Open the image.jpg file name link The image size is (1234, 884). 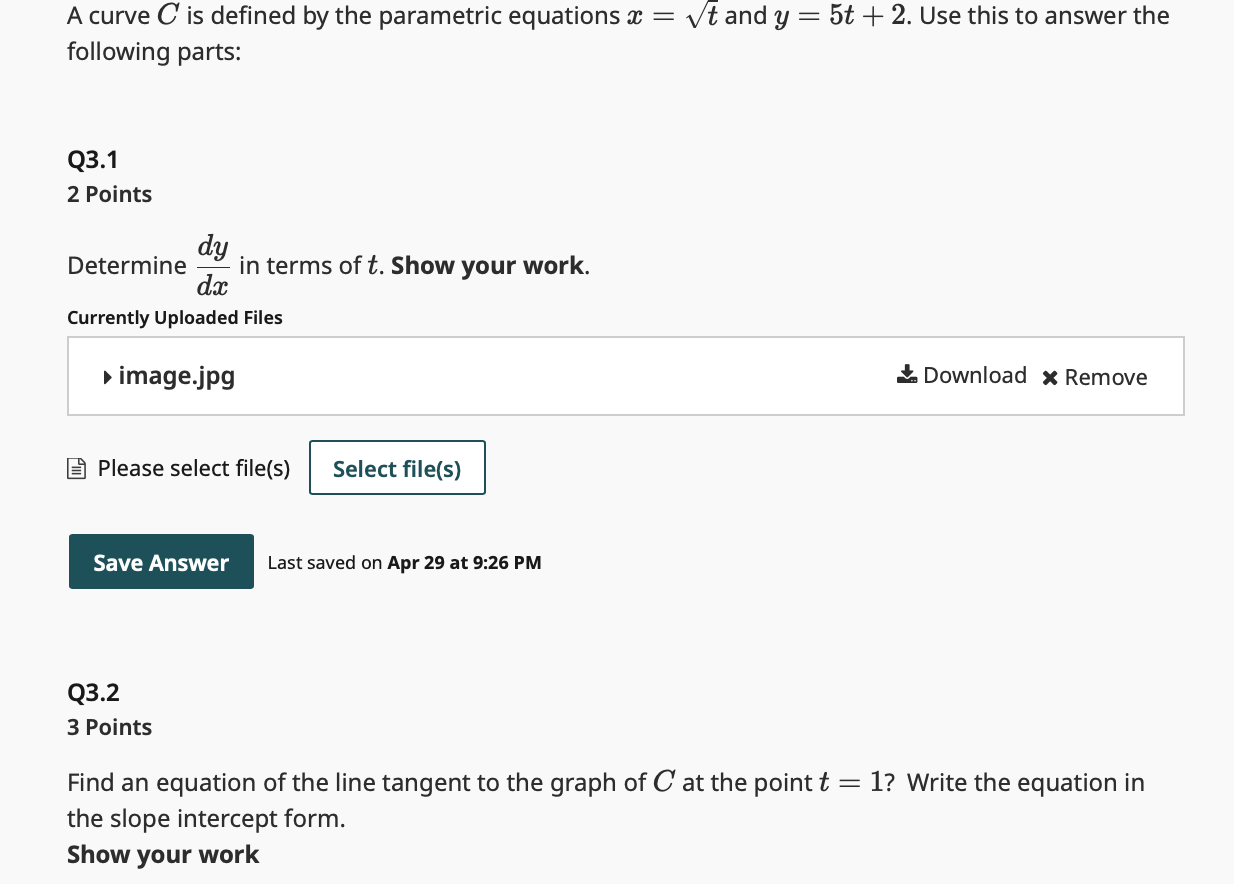point(176,376)
